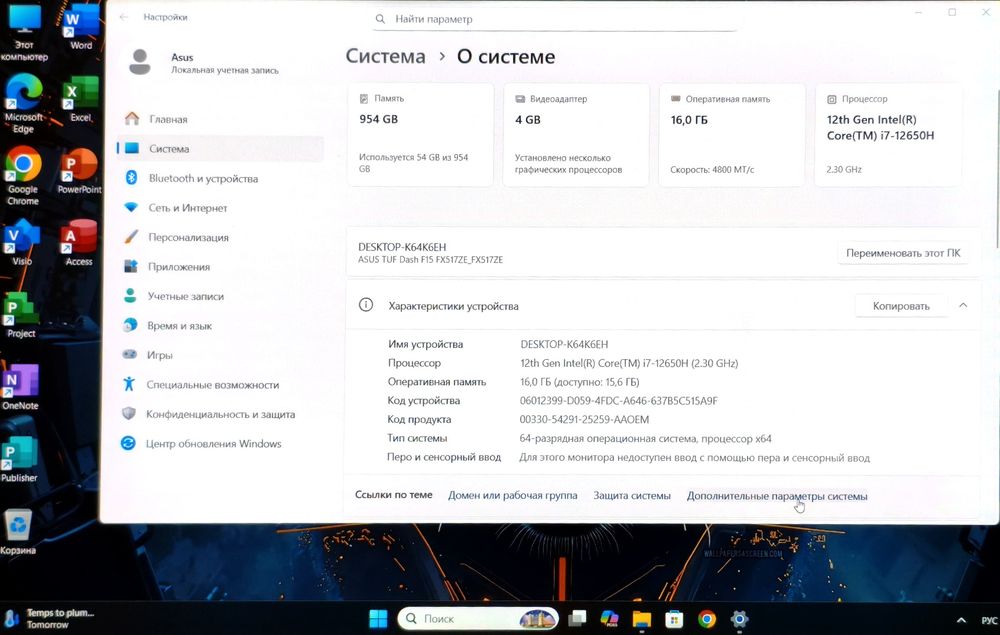Open Project desktop shortcut
Image resolution: width=1000 pixels, height=635 pixels.
21,315
